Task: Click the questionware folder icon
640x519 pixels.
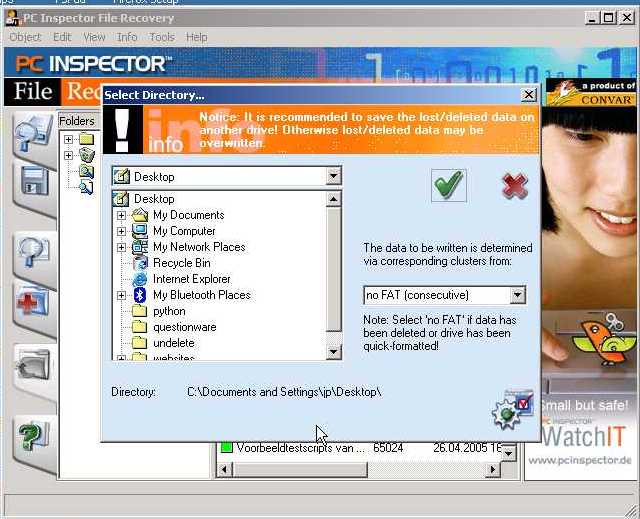Action: 140,327
